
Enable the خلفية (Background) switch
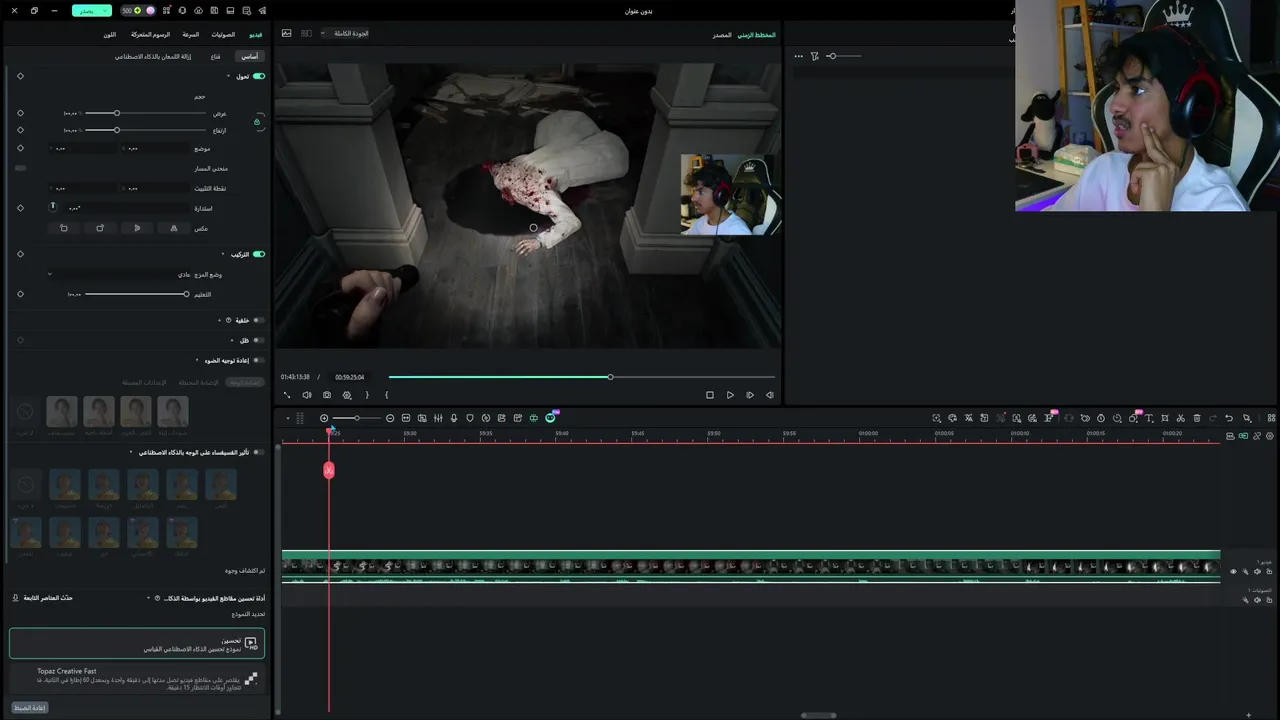point(258,320)
